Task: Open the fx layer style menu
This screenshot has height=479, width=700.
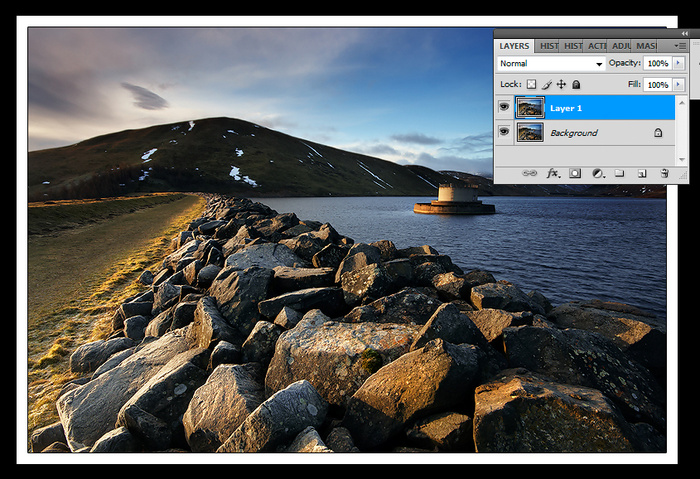Action: pyautogui.click(x=552, y=173)
